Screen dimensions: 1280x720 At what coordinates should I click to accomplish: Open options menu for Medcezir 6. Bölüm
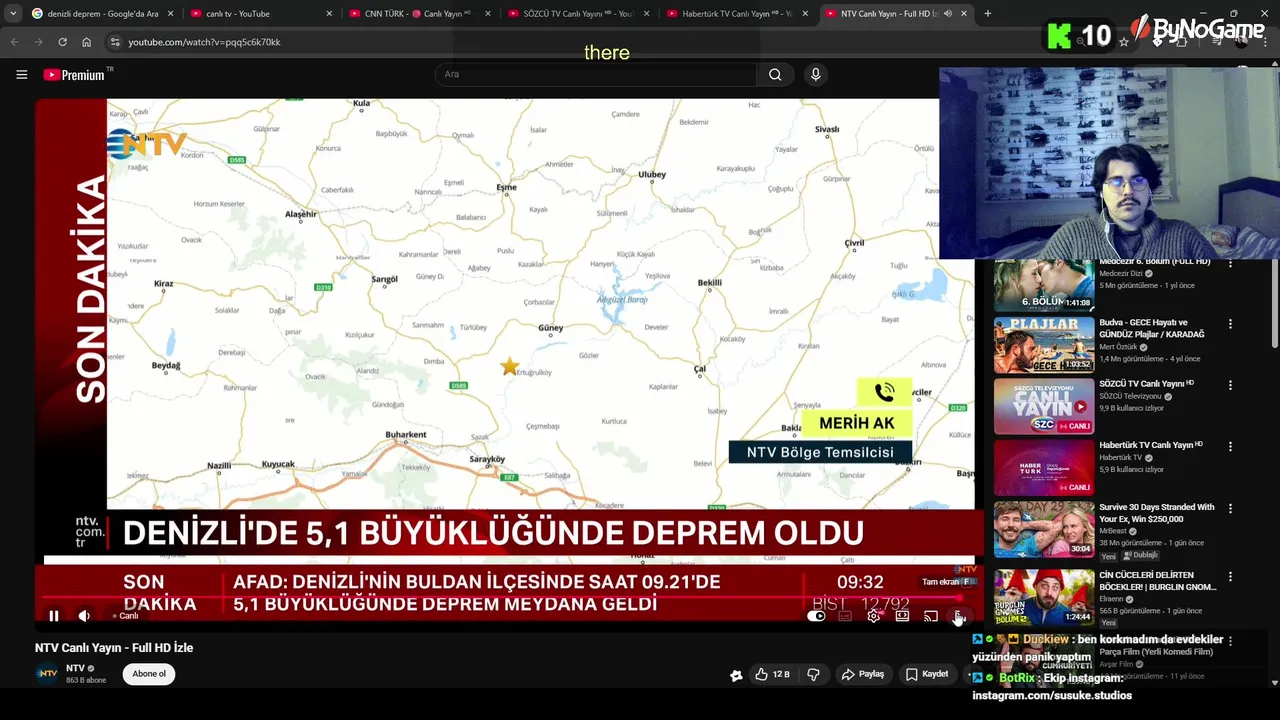tap(1230, 263)
